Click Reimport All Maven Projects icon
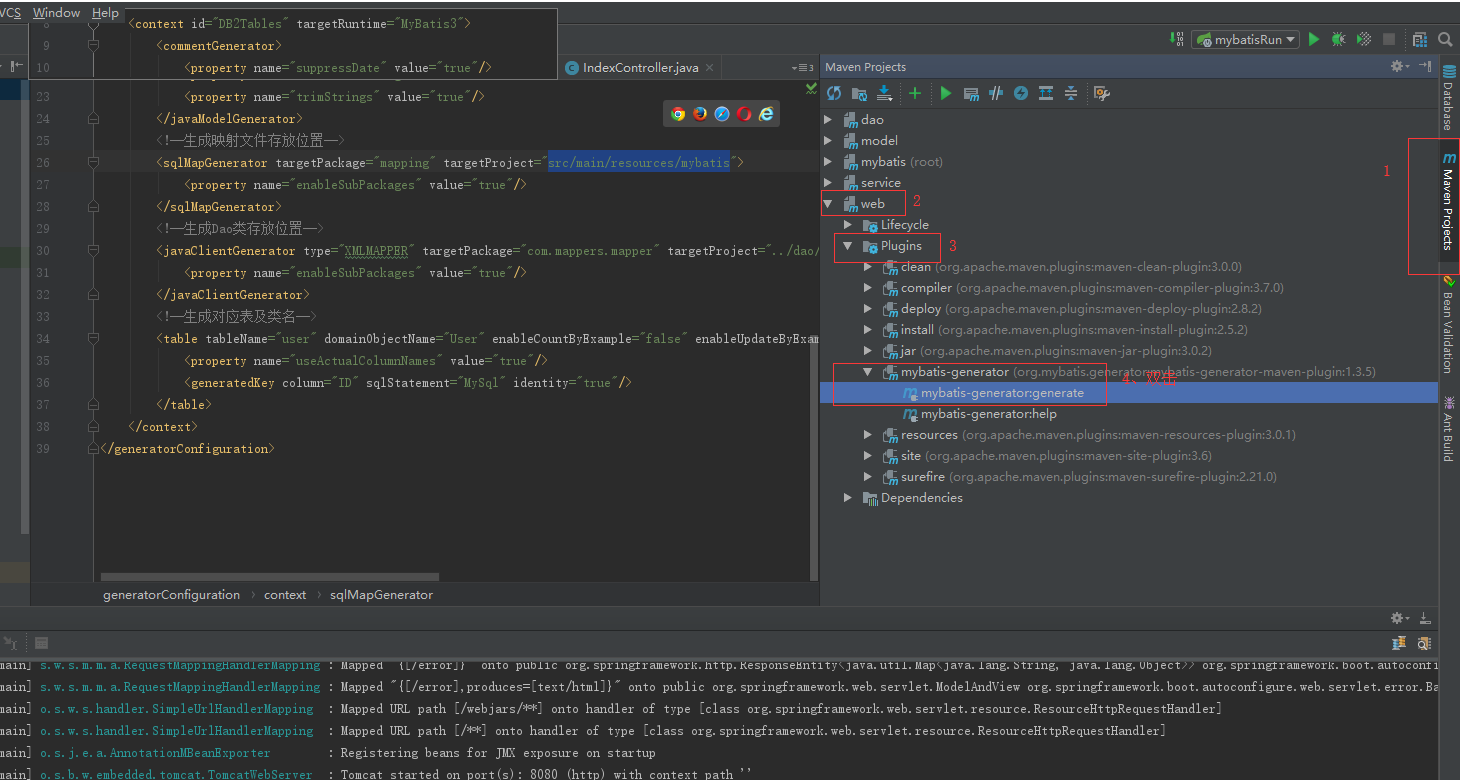 (x=834, y=93)
